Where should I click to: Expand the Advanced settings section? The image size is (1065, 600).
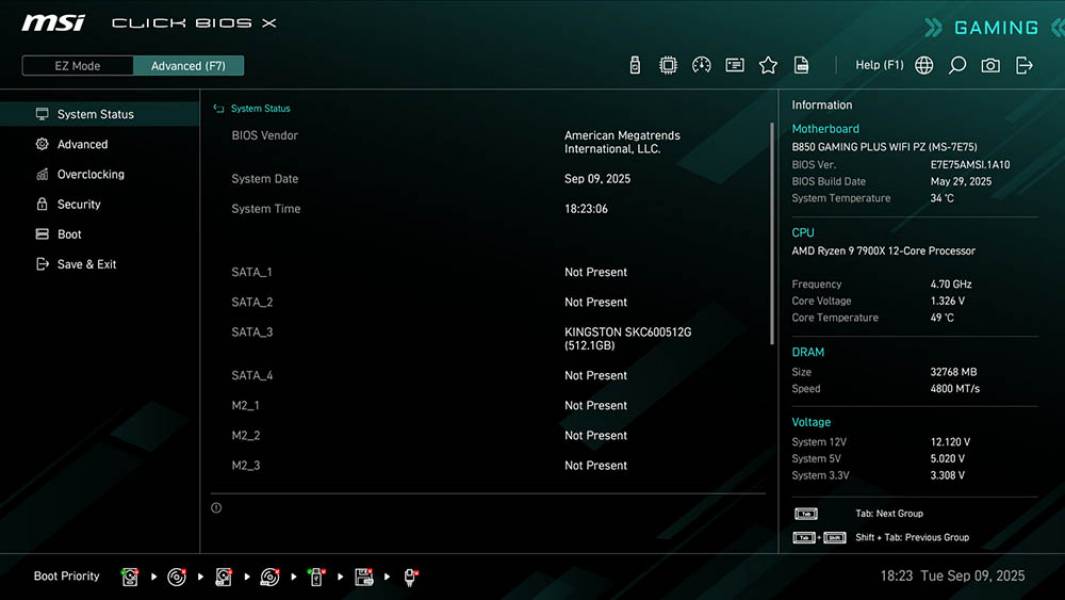(80, 144)
